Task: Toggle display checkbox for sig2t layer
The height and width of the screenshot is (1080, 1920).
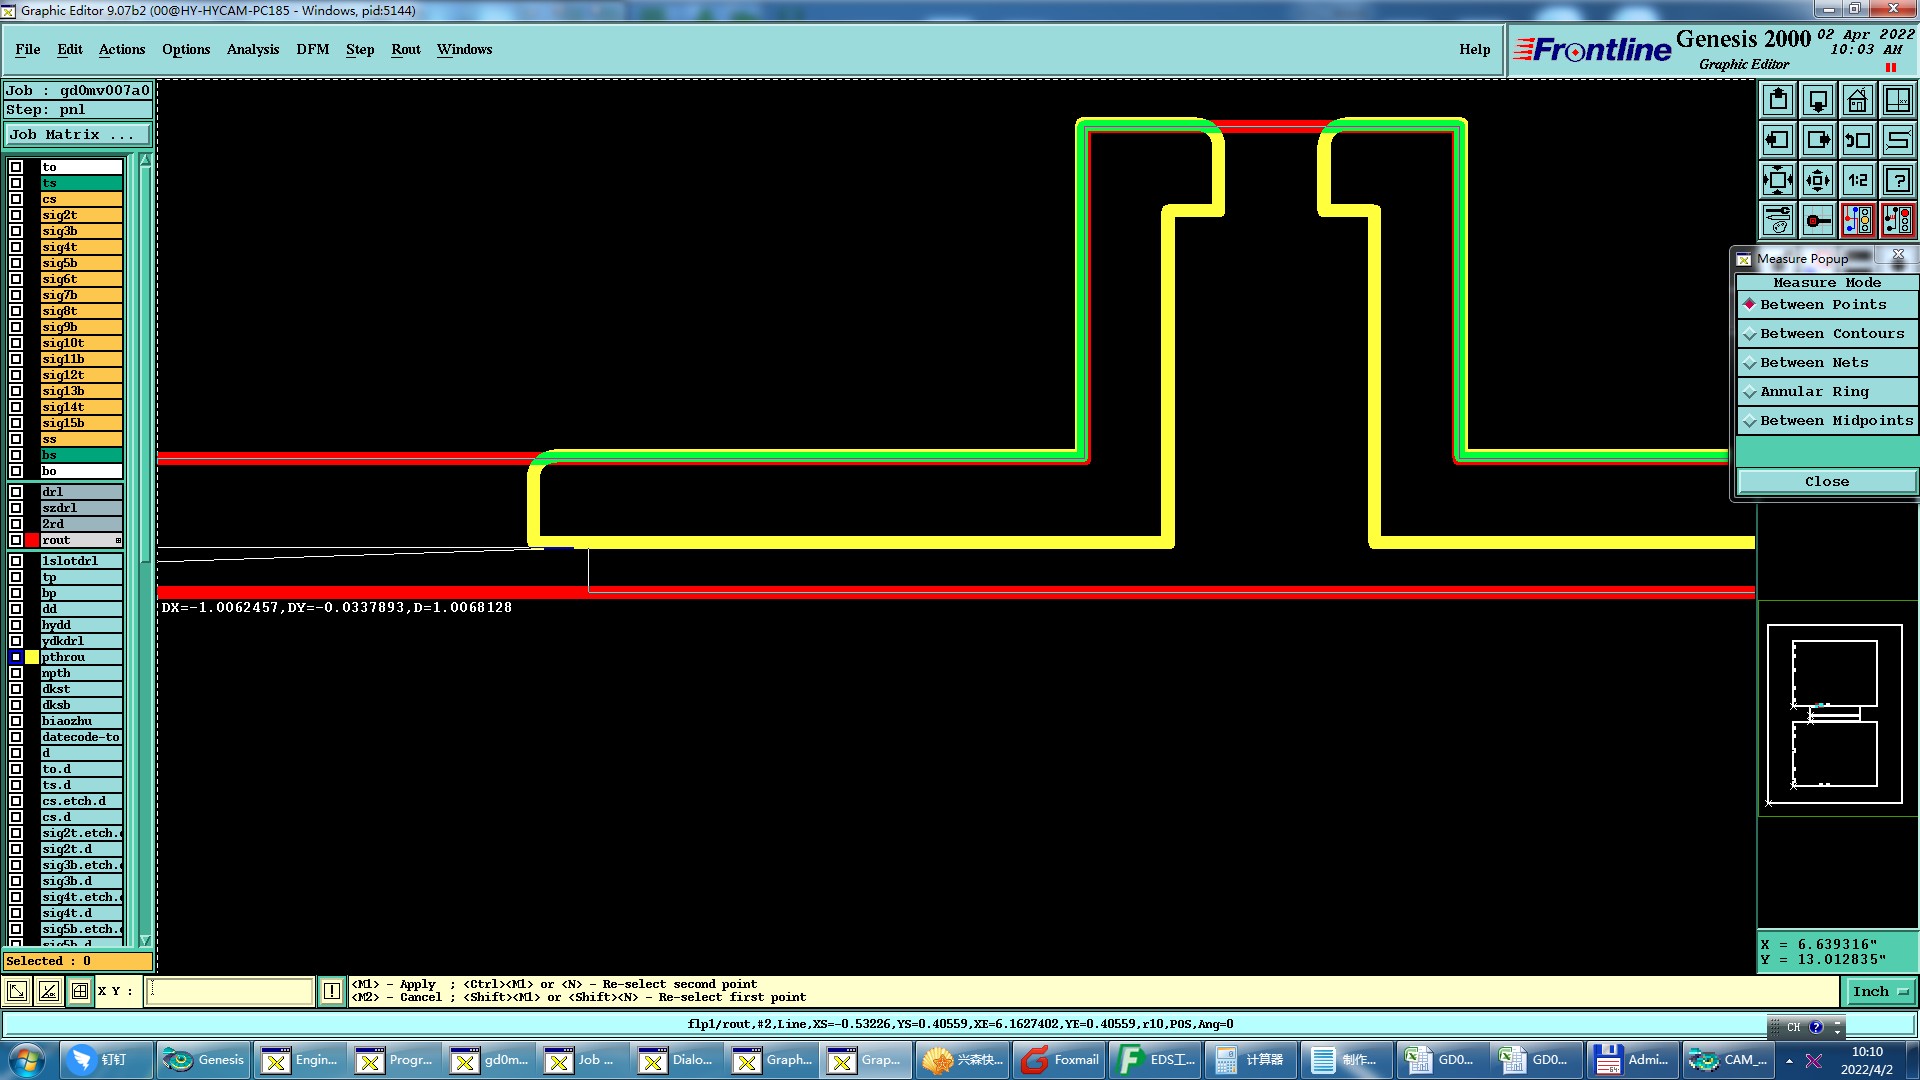Action: (16, 215)
